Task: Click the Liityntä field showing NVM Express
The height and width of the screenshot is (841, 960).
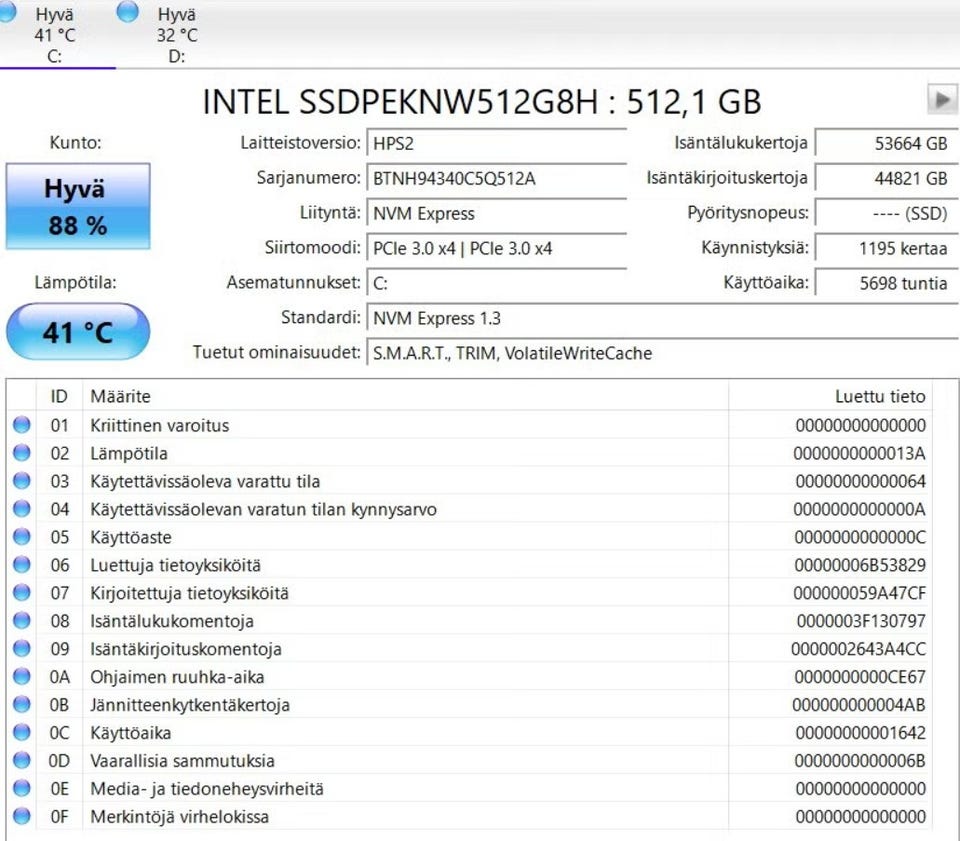Action: coord(497,213)
